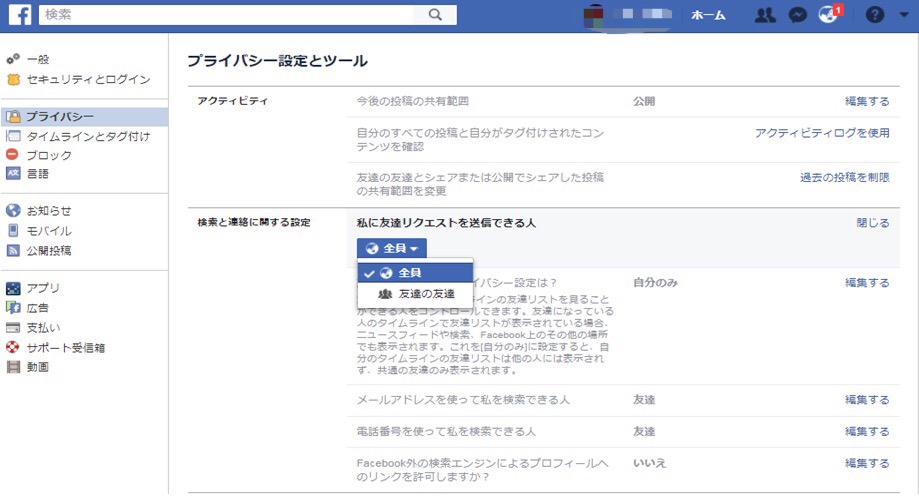Click the 広告 icon
This screenshot has width=919, height=496.
click(x=13, y=307)
